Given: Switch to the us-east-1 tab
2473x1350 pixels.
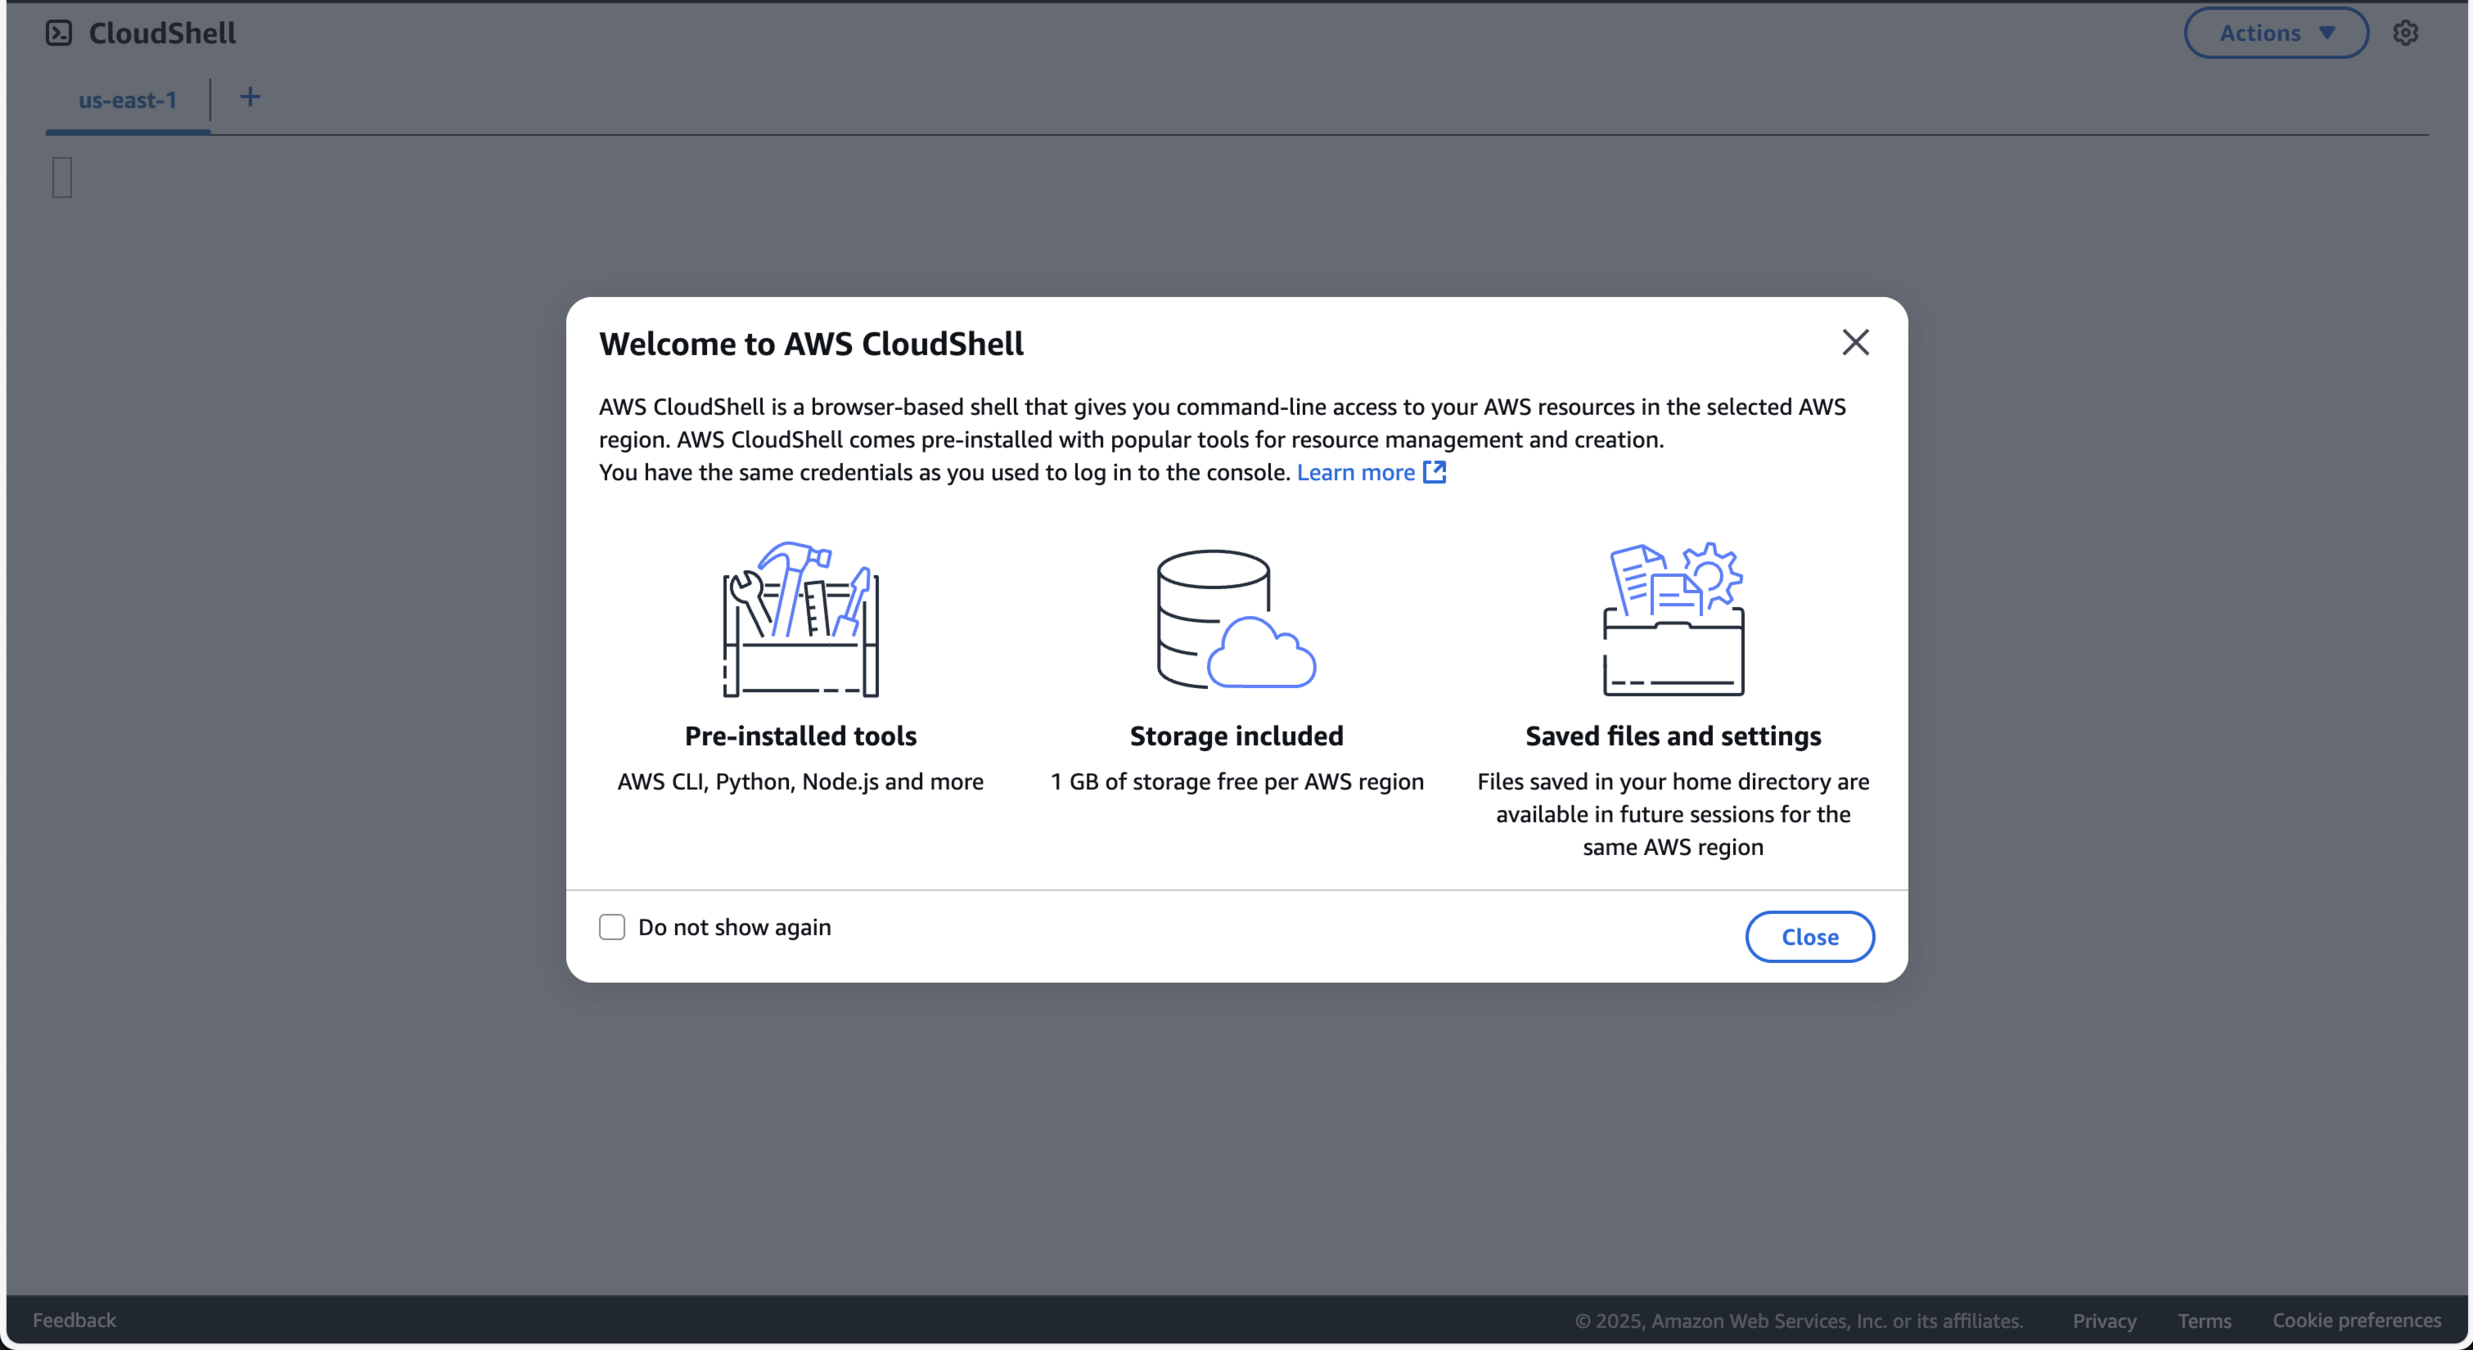Looking at the screenshot, I should click(127, 100).
